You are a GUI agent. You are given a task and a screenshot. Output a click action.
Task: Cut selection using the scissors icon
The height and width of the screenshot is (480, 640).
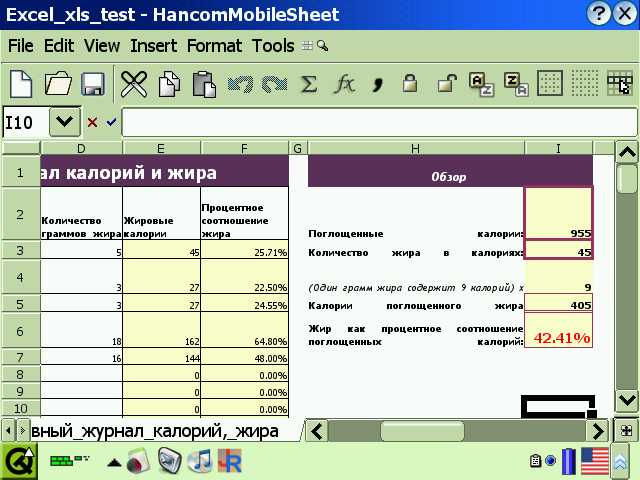pyautogui.click(x=134, y=84)
